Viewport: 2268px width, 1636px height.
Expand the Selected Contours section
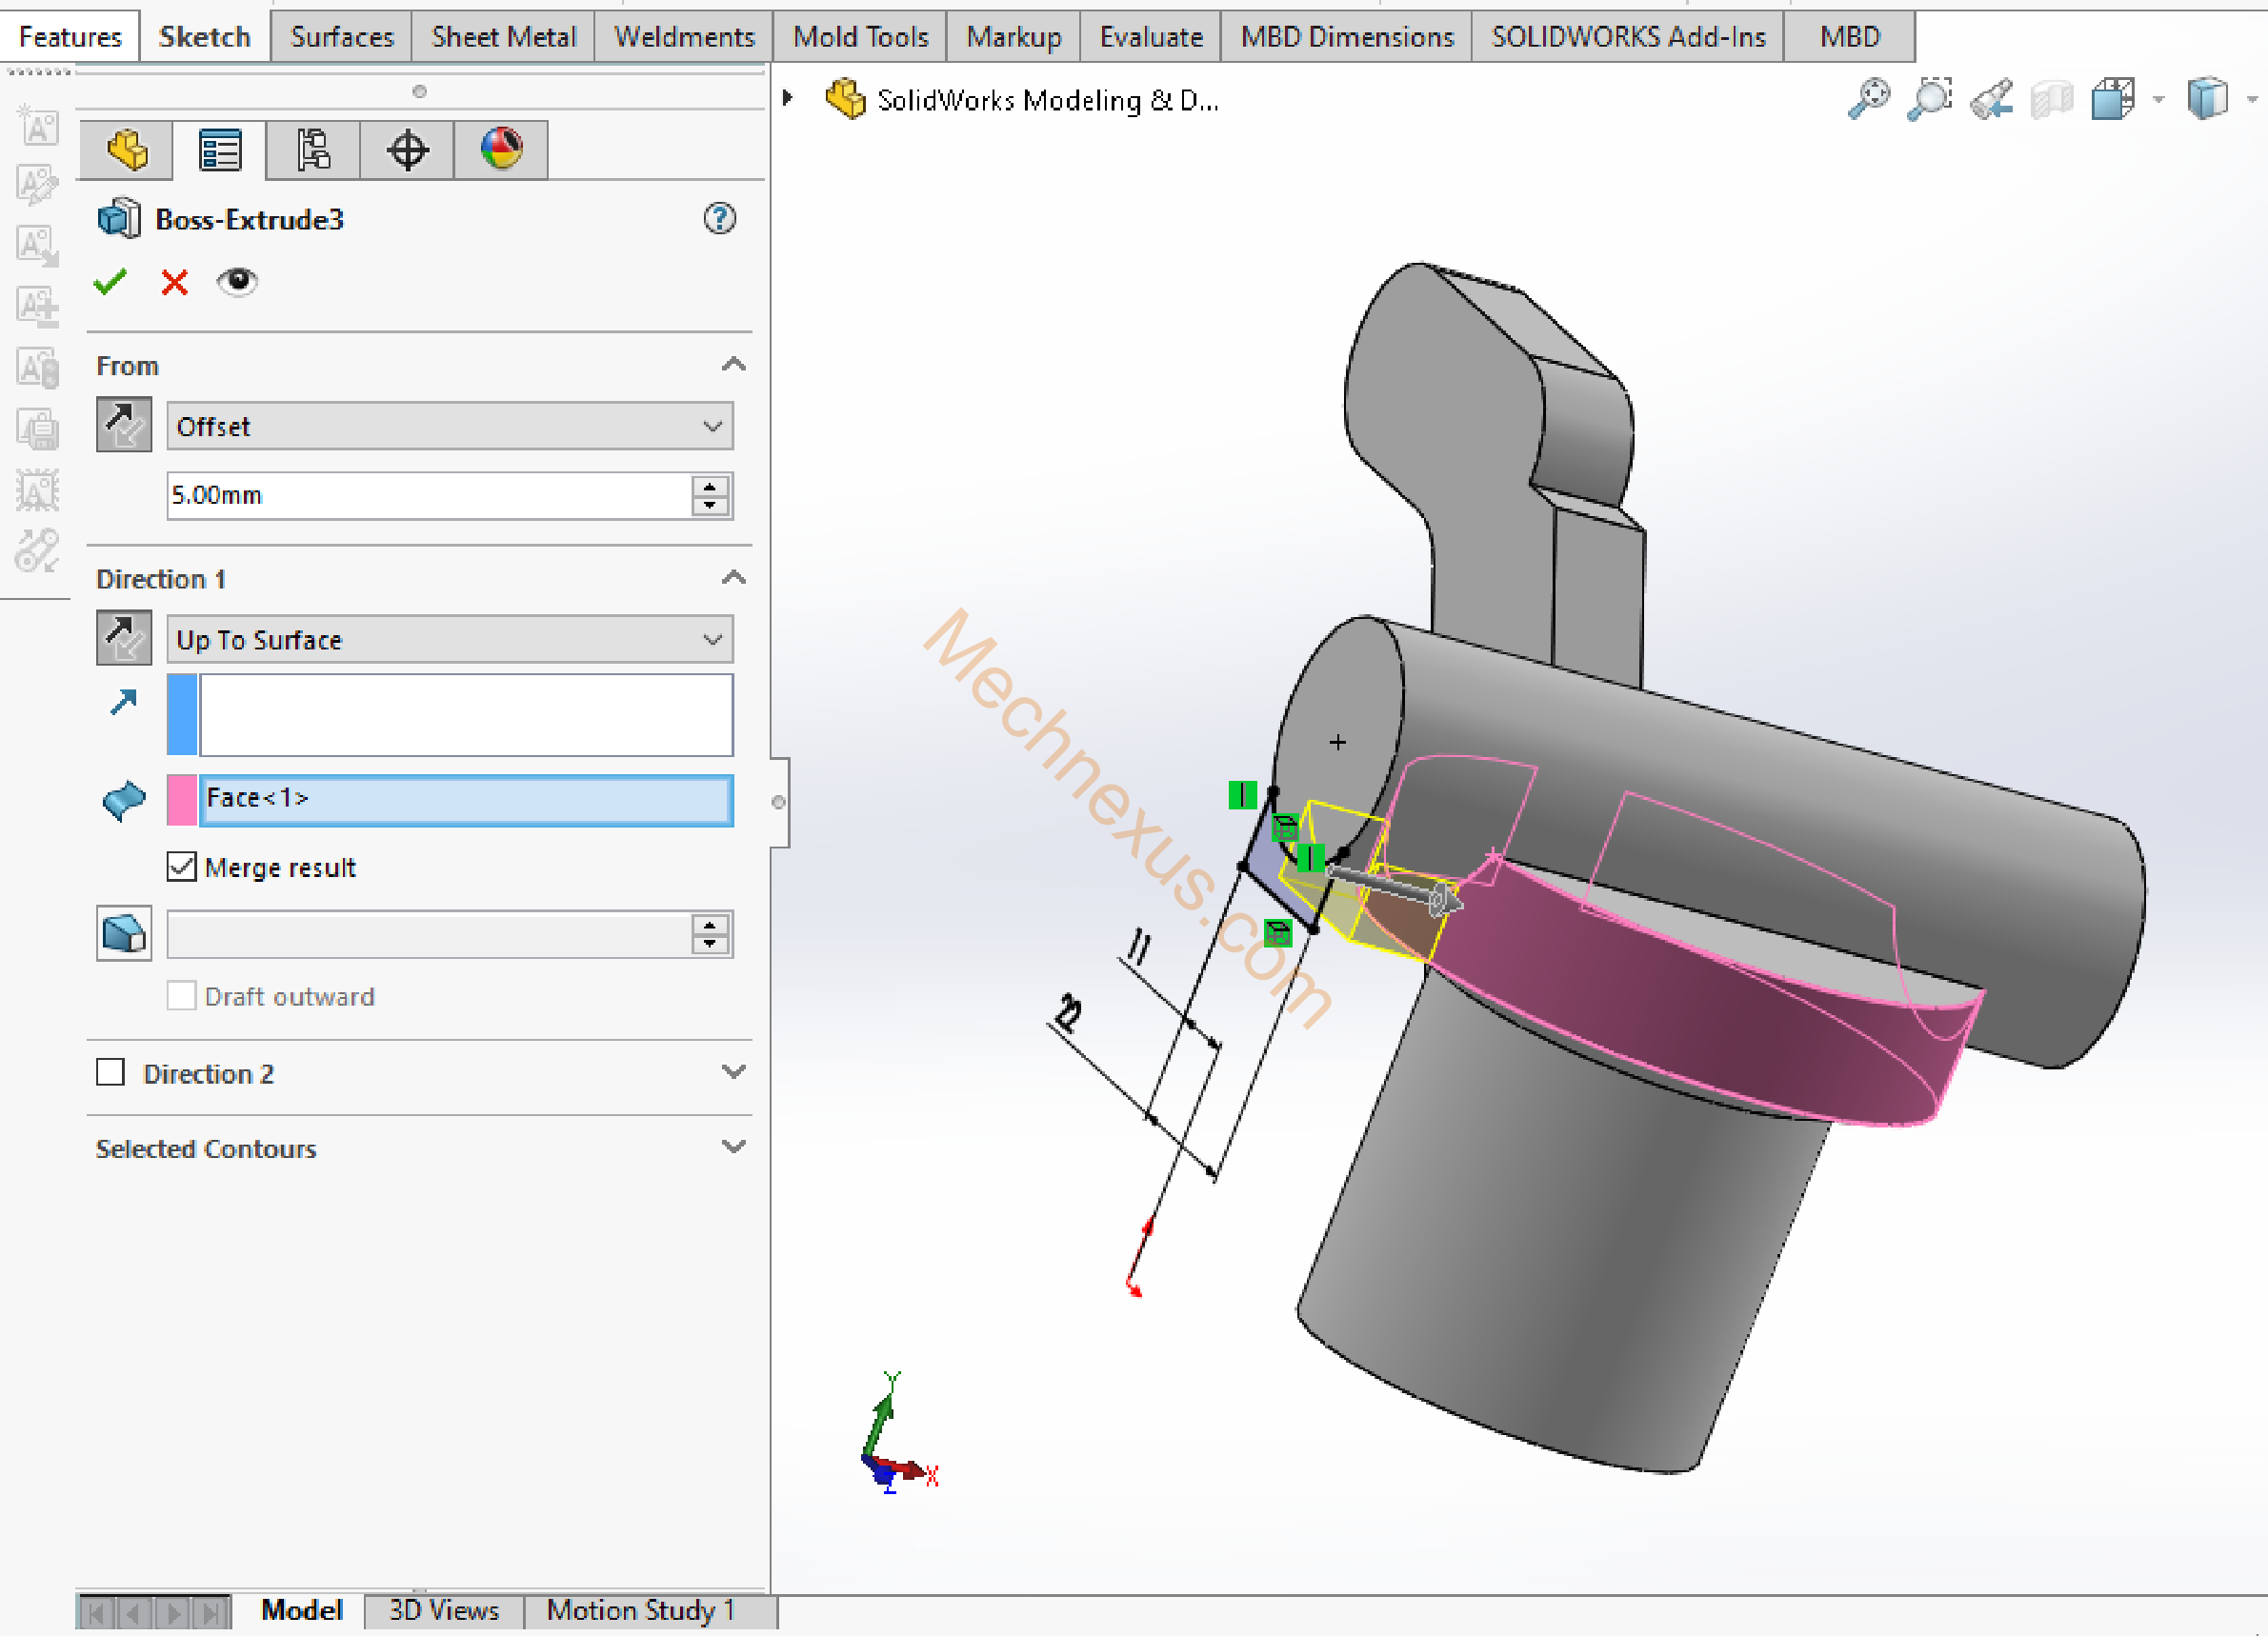[x=733, y=1147]
